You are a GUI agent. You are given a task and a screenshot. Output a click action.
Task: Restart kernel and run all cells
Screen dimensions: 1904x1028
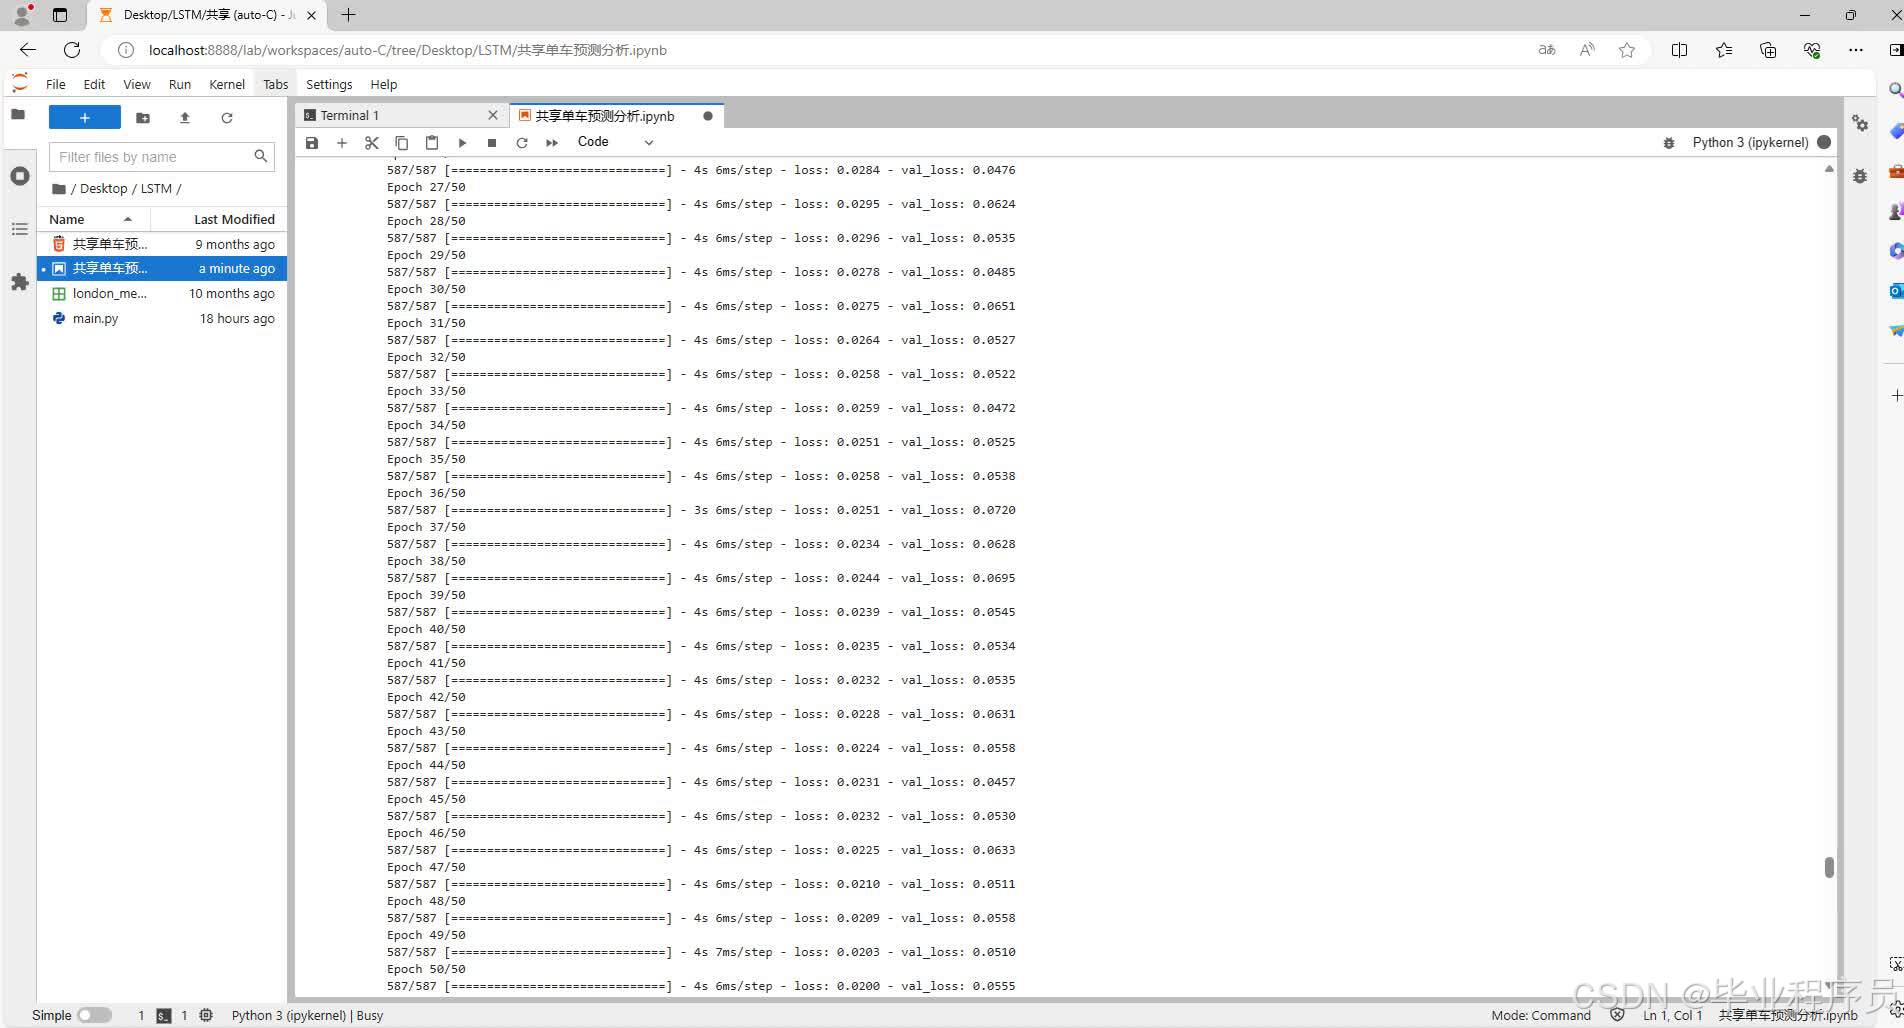click(552, 143)
